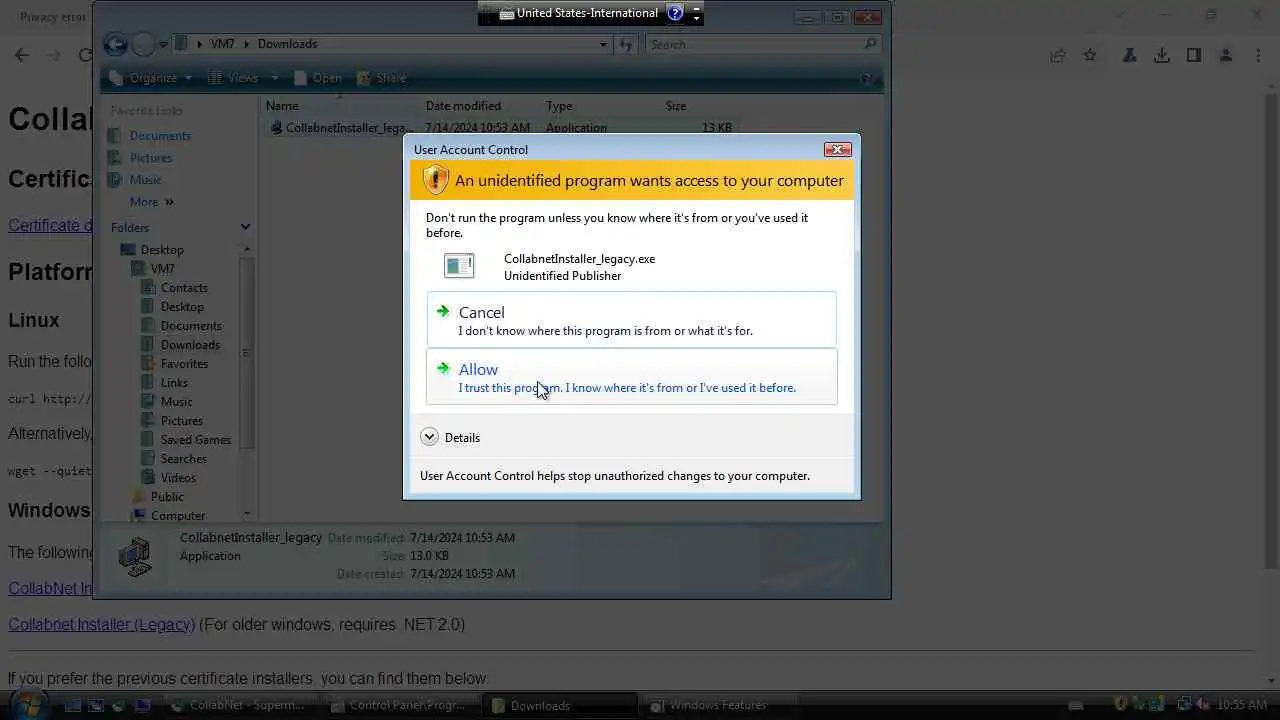Click the CollabnetInstaller_legacy.exe program icon in UAC
Image resolution: width=1280 pixels, height=720 pixels.
pyautogui.click(x=459, y=266)
